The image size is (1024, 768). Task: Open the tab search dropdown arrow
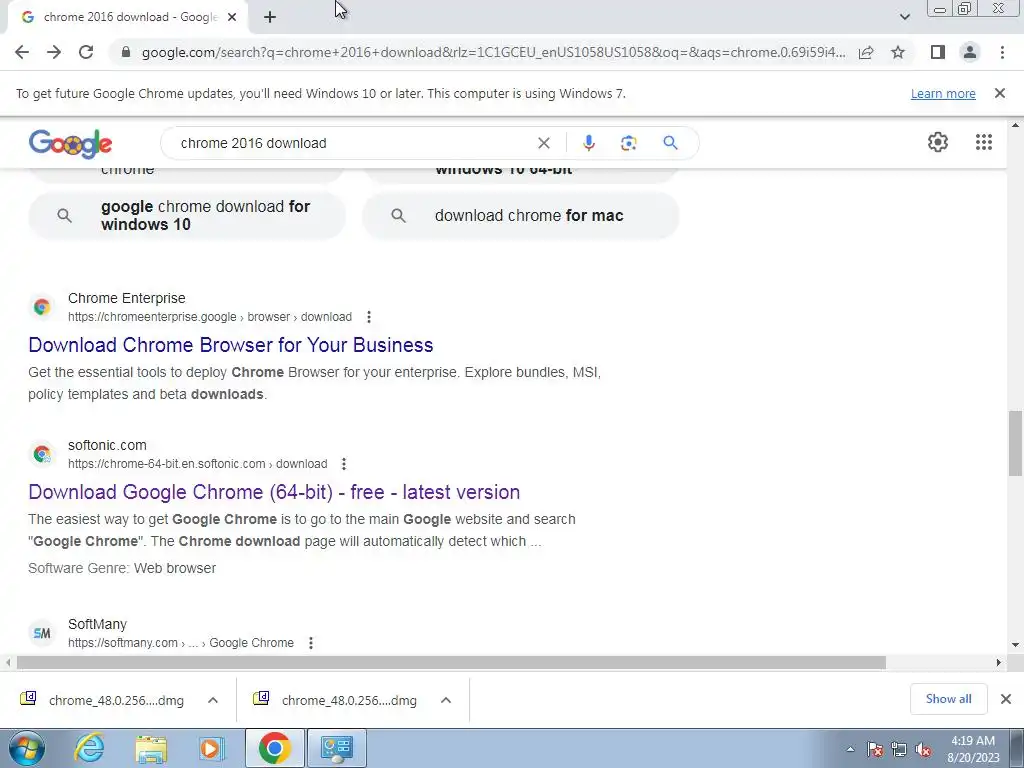pyautogui.click(x=904, y=17)
